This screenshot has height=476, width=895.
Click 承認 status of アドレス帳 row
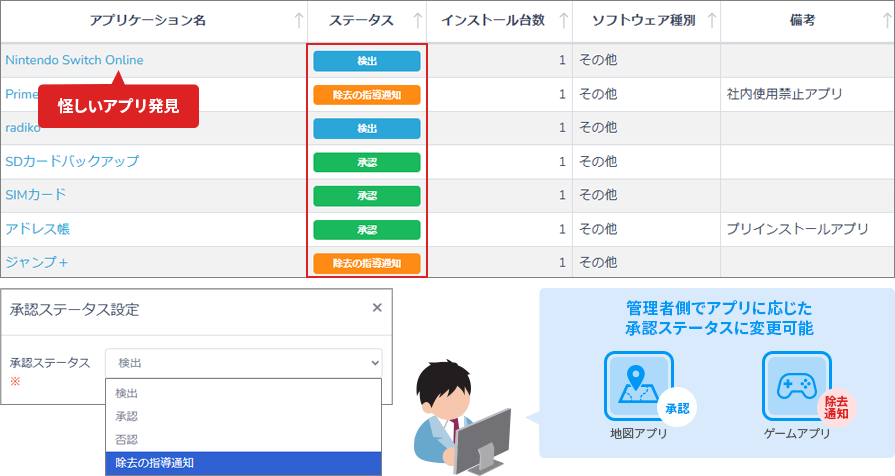pos(367,229)
